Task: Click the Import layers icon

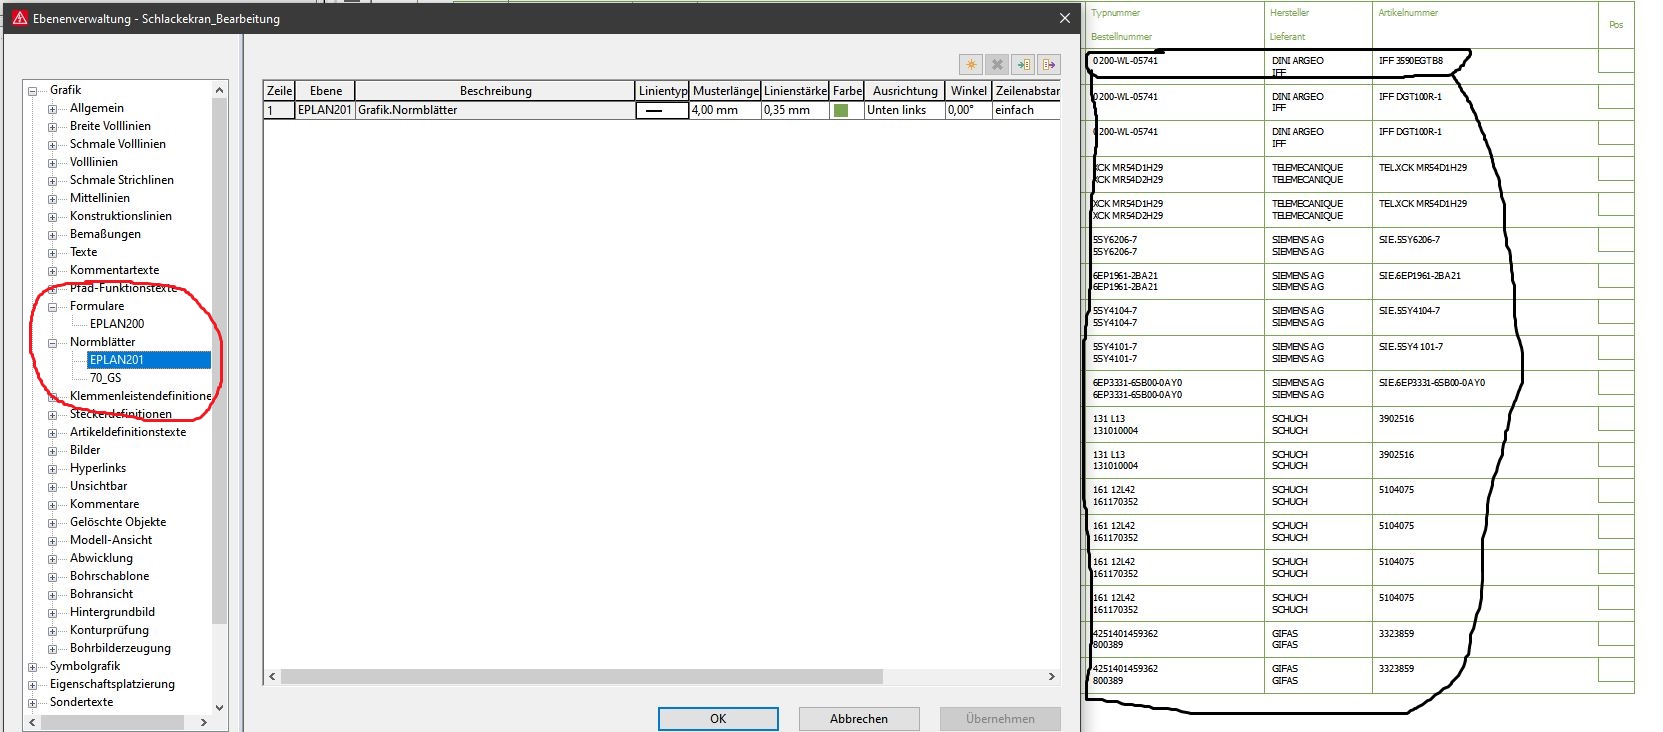Action: pyautogui.click(x=1023, y=64)
